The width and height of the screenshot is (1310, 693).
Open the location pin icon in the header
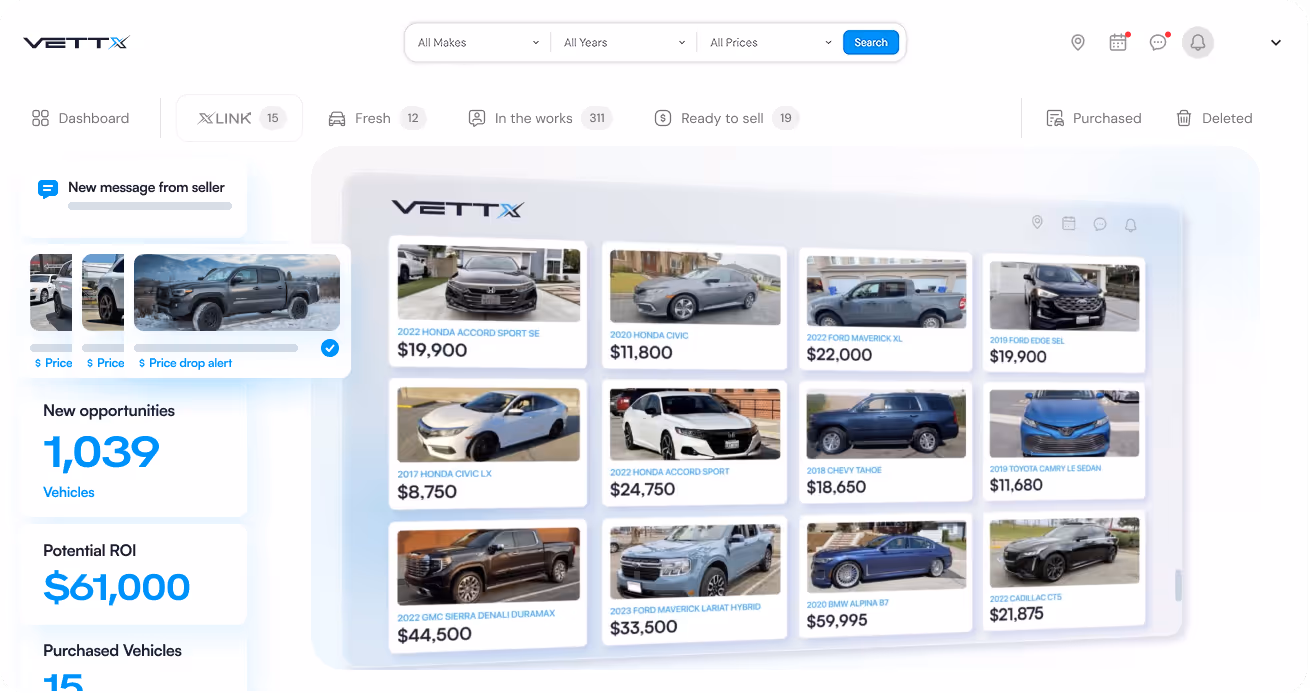click(1078, 43)
